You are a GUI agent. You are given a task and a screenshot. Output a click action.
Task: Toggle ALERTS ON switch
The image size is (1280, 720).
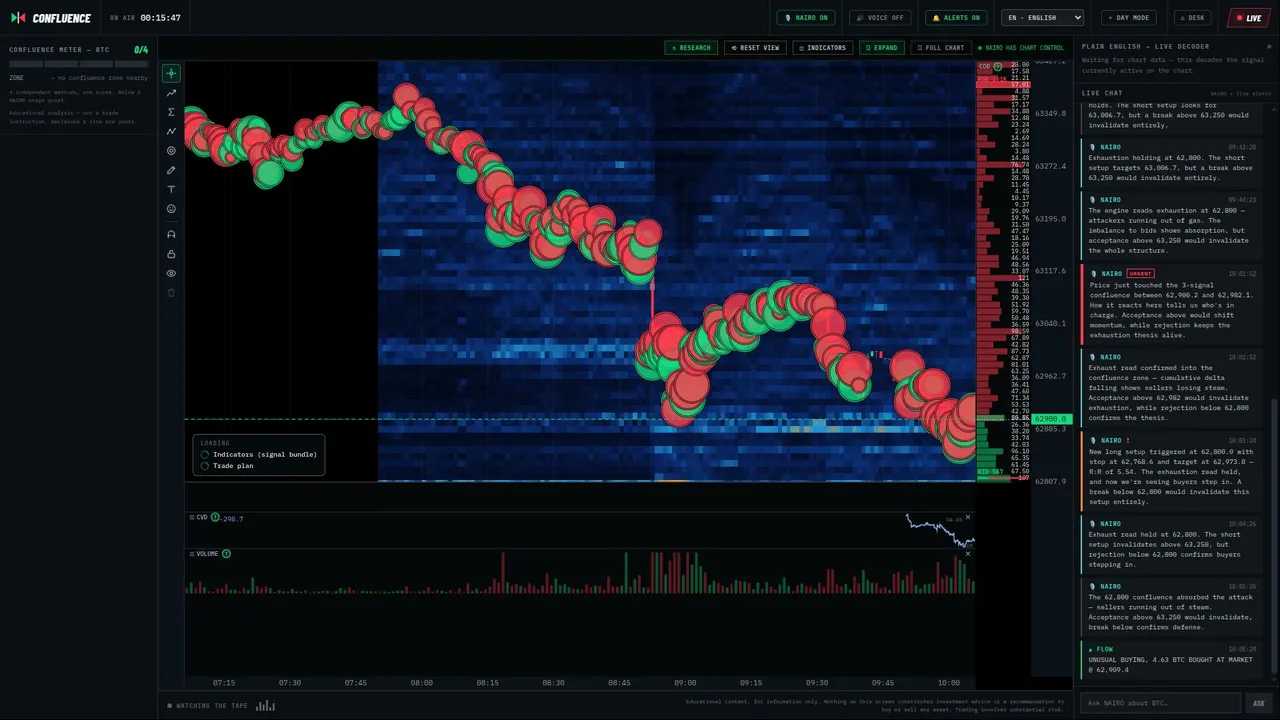pos(956,18)
